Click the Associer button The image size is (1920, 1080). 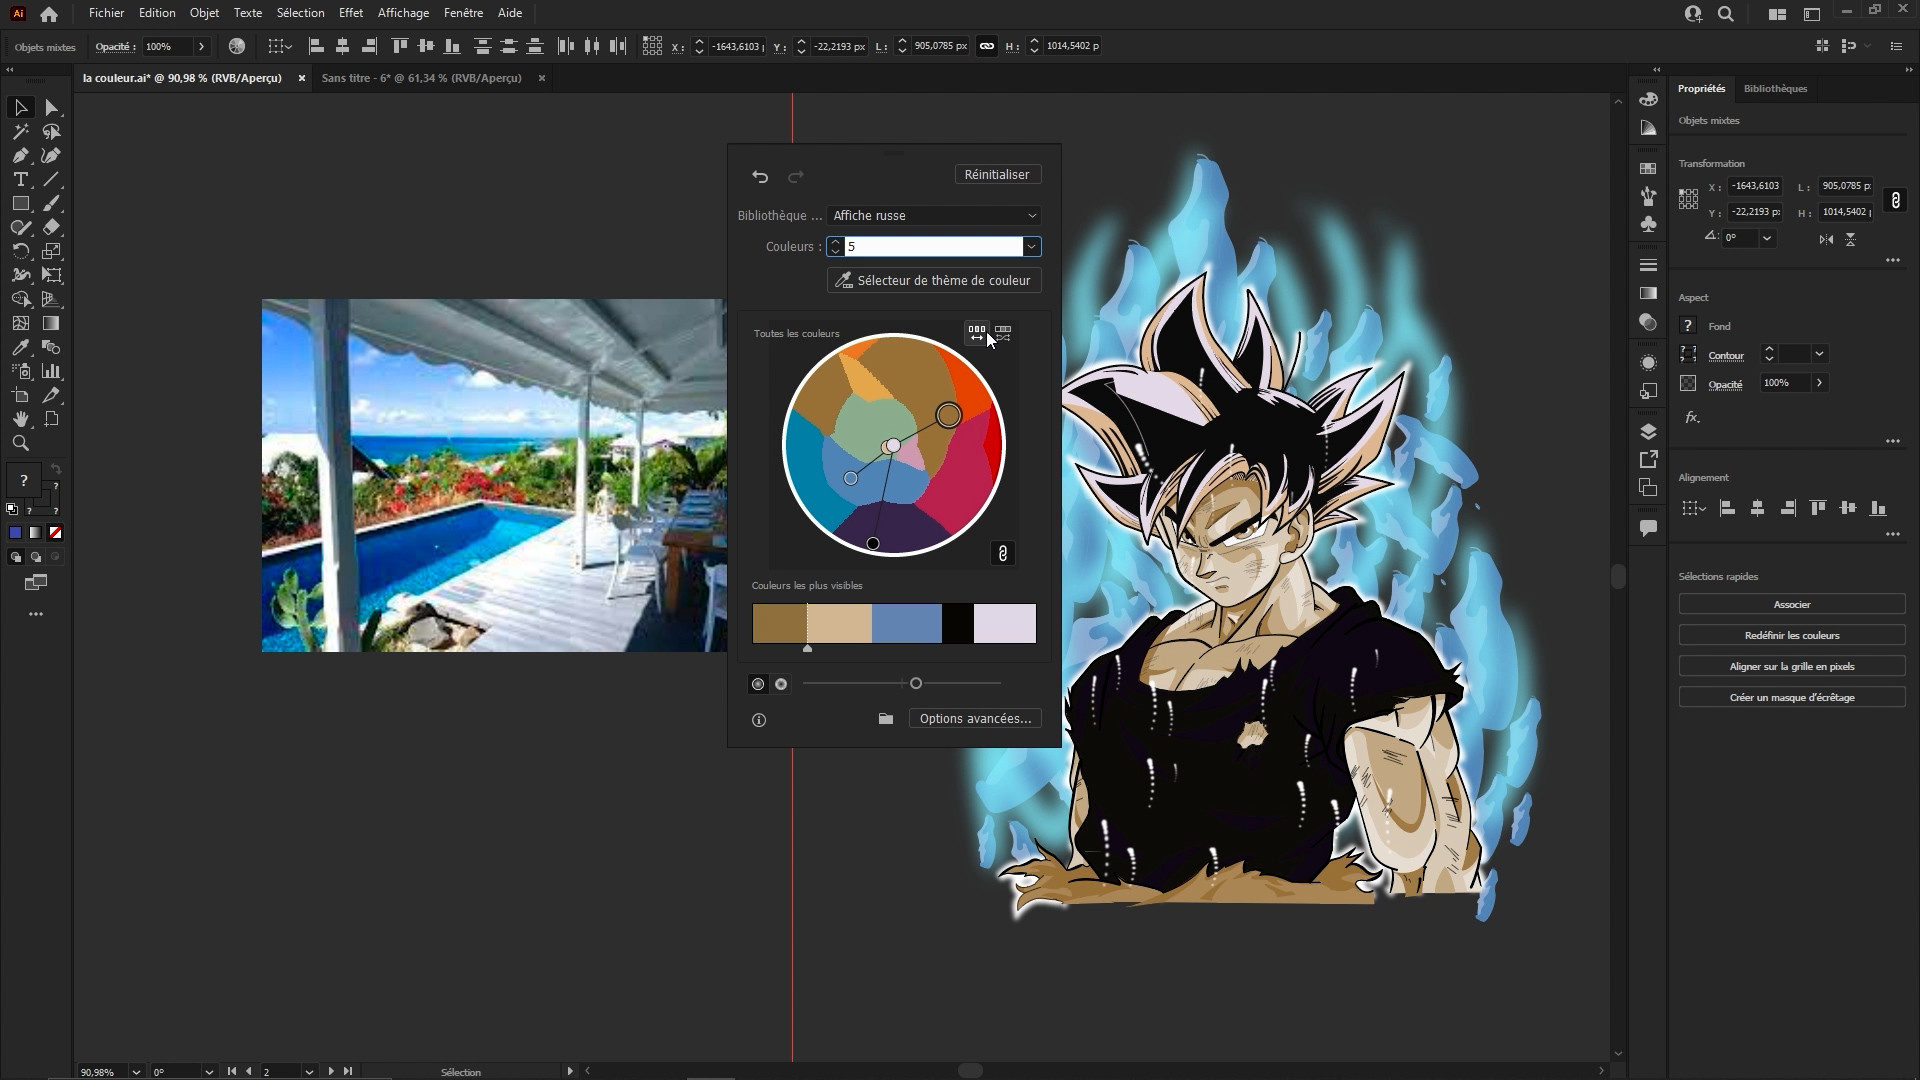1791,605
